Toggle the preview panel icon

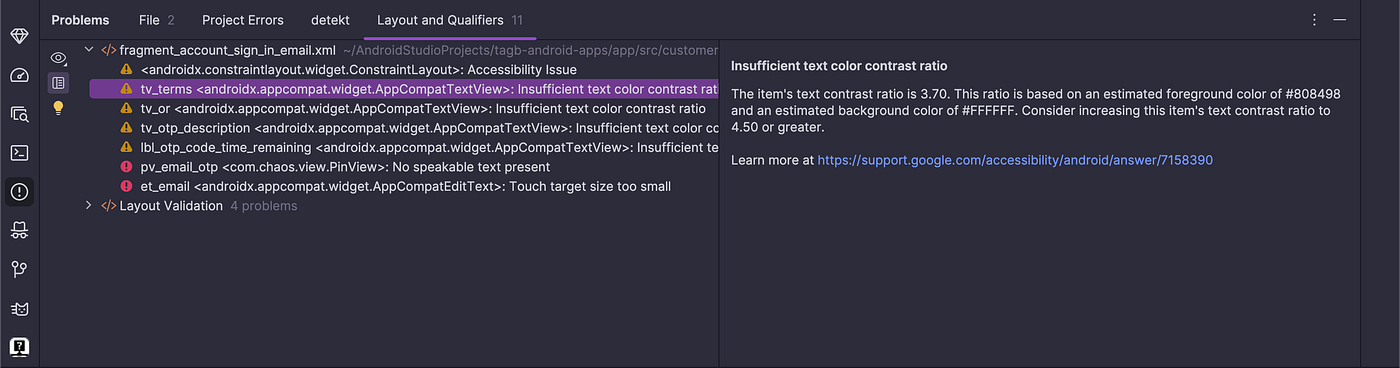(59, 83)
